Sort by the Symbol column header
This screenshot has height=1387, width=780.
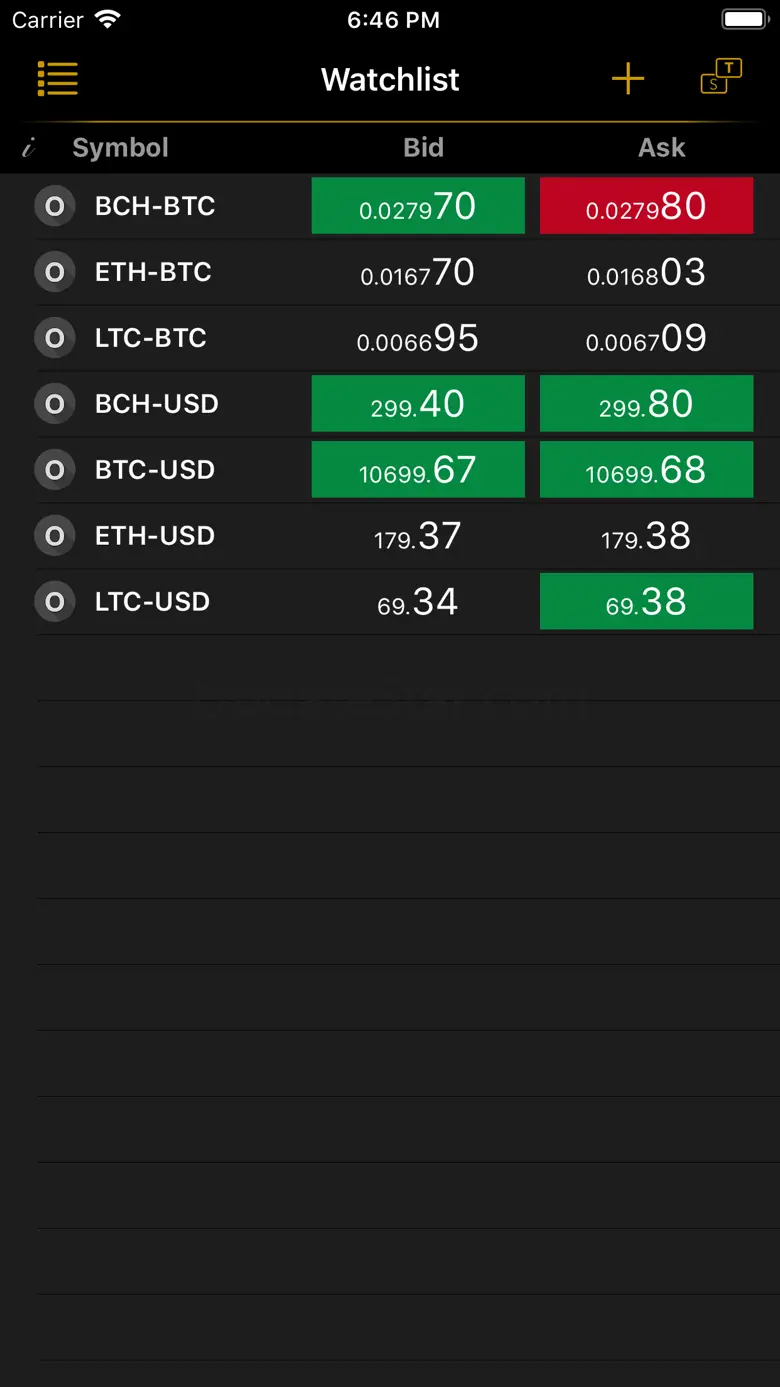(x=120, y=148)
